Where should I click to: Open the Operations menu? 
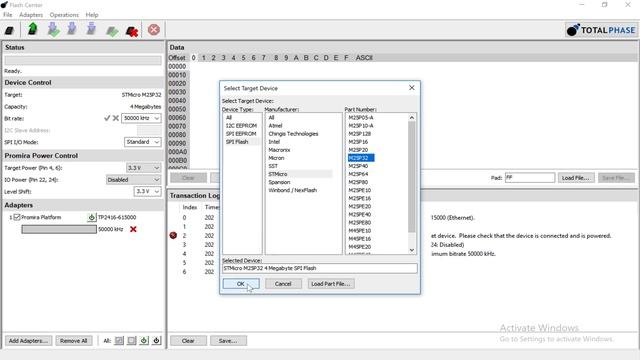tap(64, 15)
